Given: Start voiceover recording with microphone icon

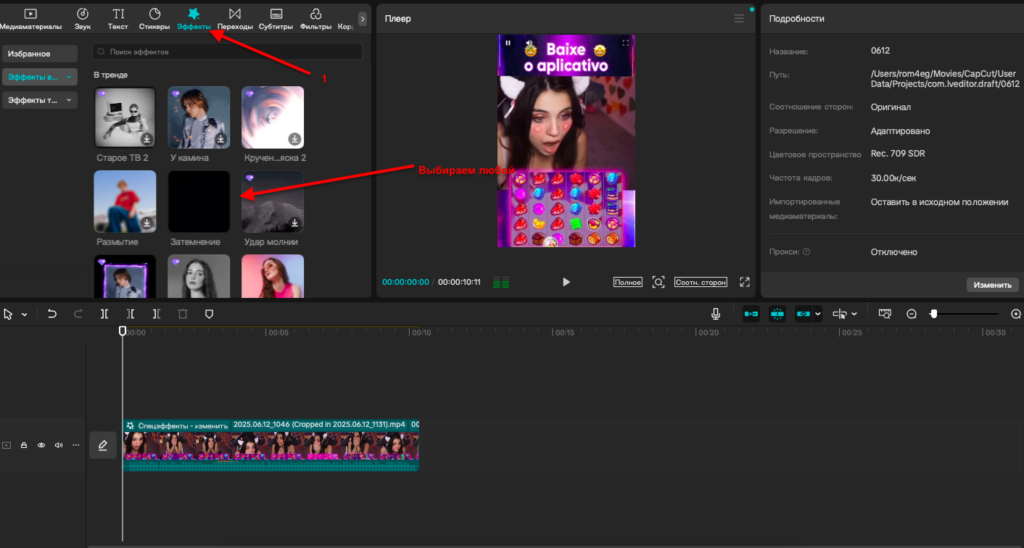Looking at the screenshot, I should point(716,314).
